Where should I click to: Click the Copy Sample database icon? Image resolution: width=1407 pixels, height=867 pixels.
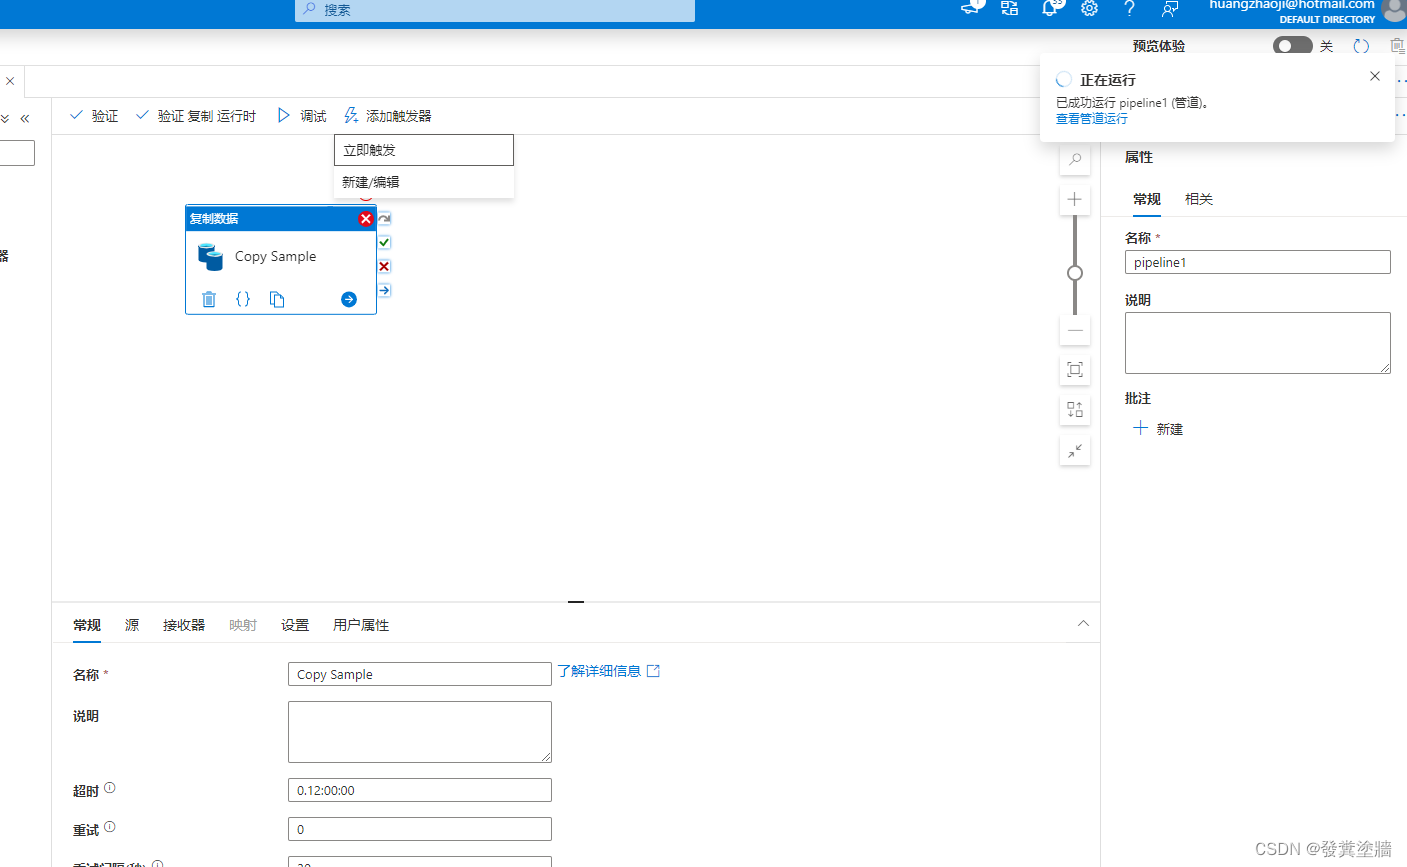tap(210, 257)
